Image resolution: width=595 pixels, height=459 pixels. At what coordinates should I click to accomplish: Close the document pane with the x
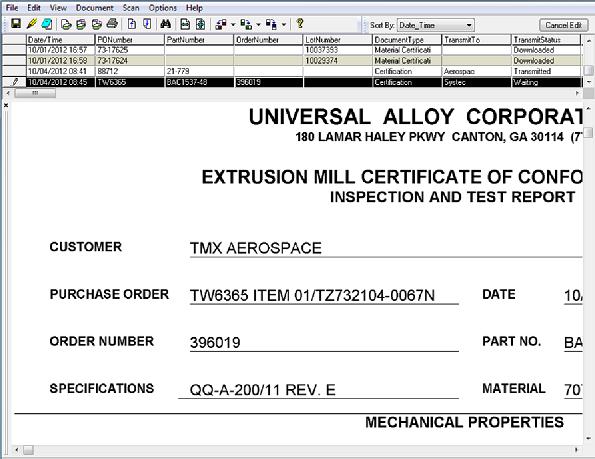6,105
